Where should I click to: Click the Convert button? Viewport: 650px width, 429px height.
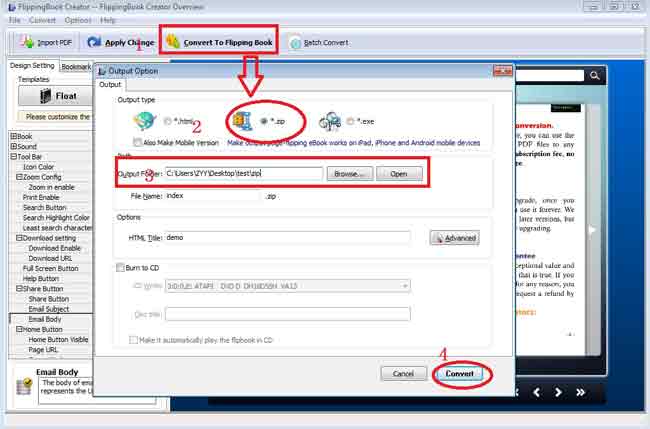click(x=459, y=374)
